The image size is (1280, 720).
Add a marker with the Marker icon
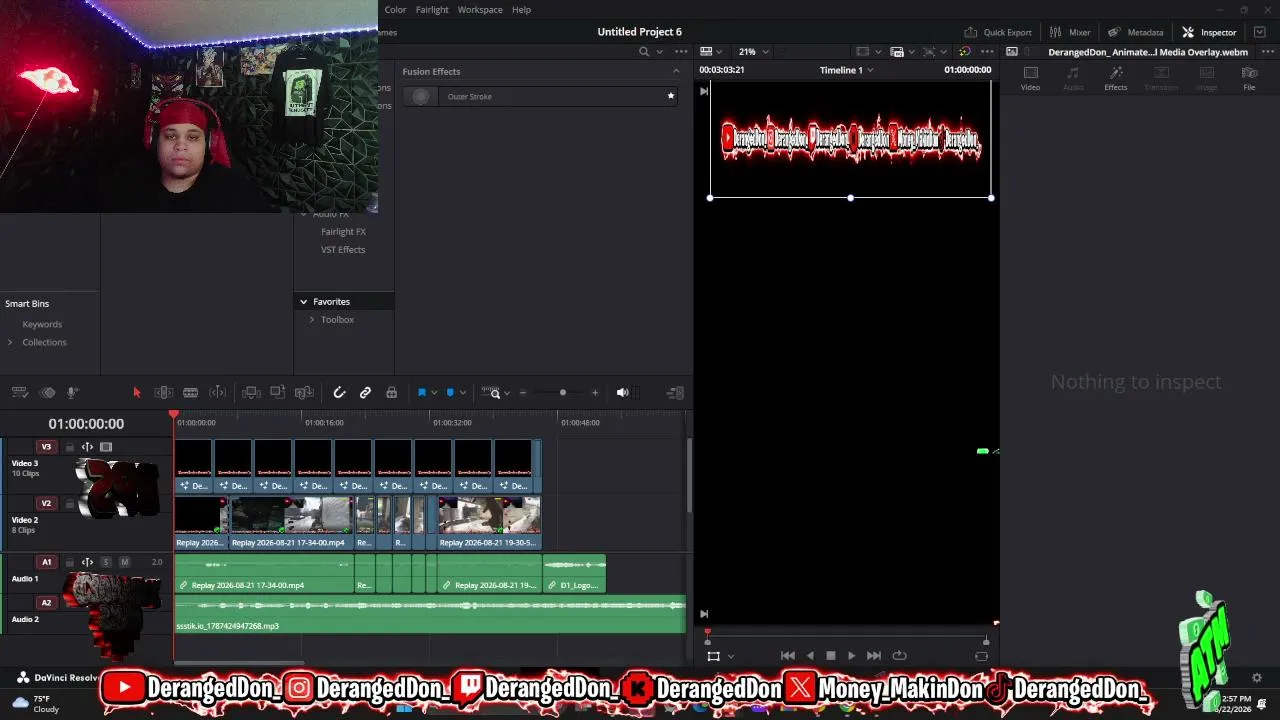[450, 393]
